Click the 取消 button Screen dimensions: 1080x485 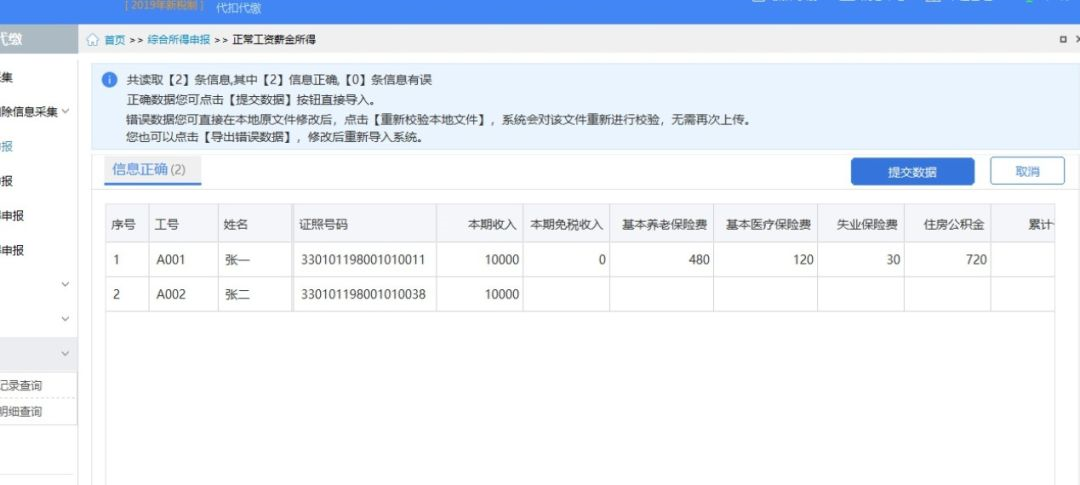tap(1027, 171)
